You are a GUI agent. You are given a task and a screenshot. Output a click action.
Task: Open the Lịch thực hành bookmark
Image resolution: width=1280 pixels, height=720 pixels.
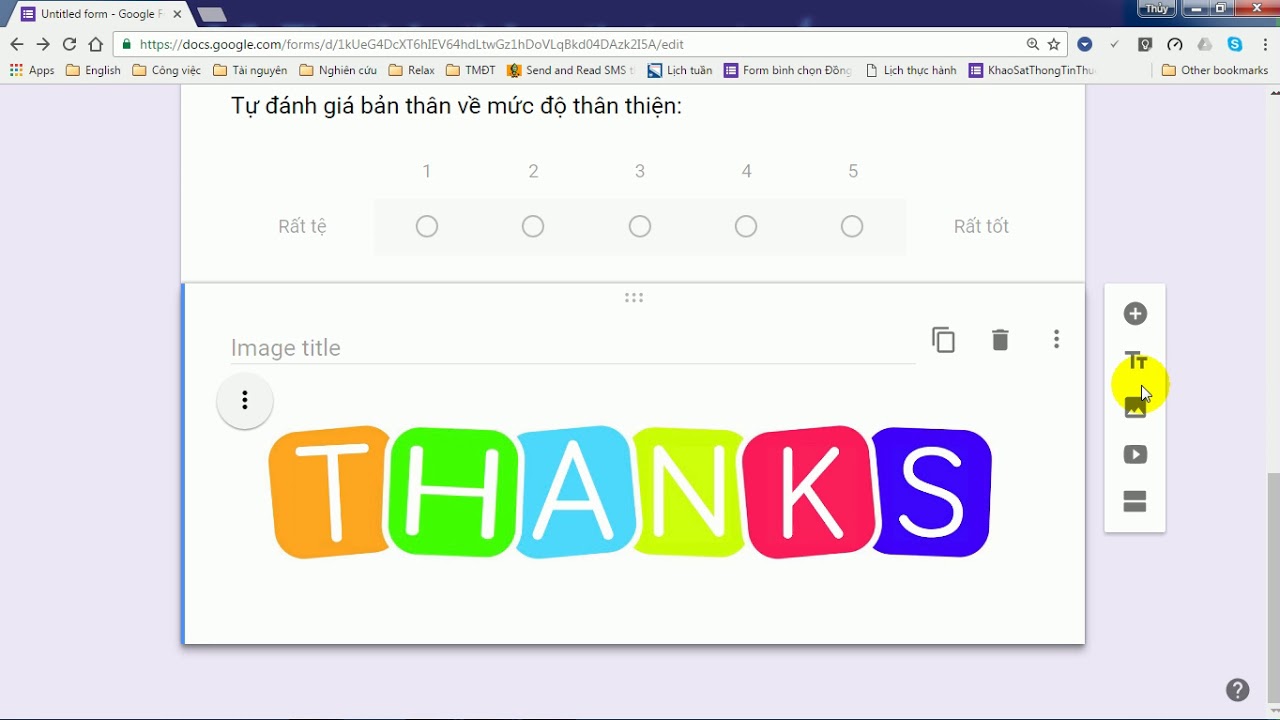pos(911,70)
